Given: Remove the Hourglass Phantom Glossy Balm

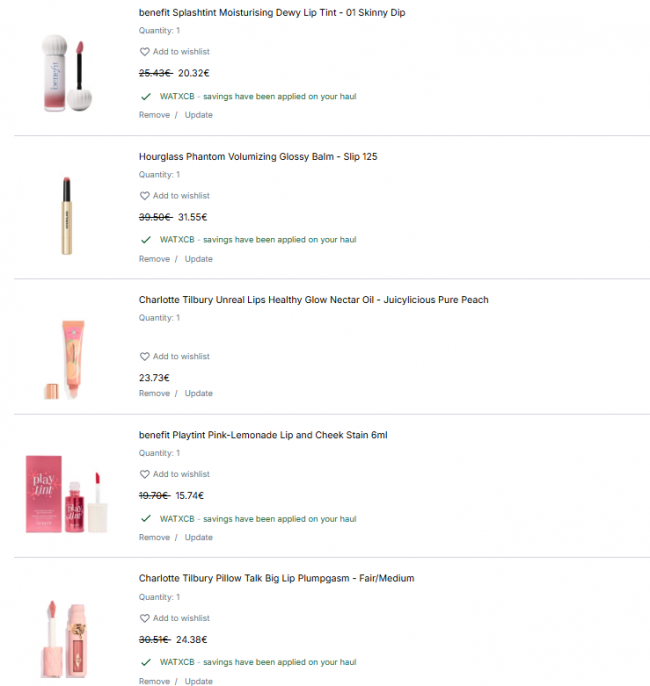Looking at the screenshot, I should pyautogui.click(x=154, y=259).
